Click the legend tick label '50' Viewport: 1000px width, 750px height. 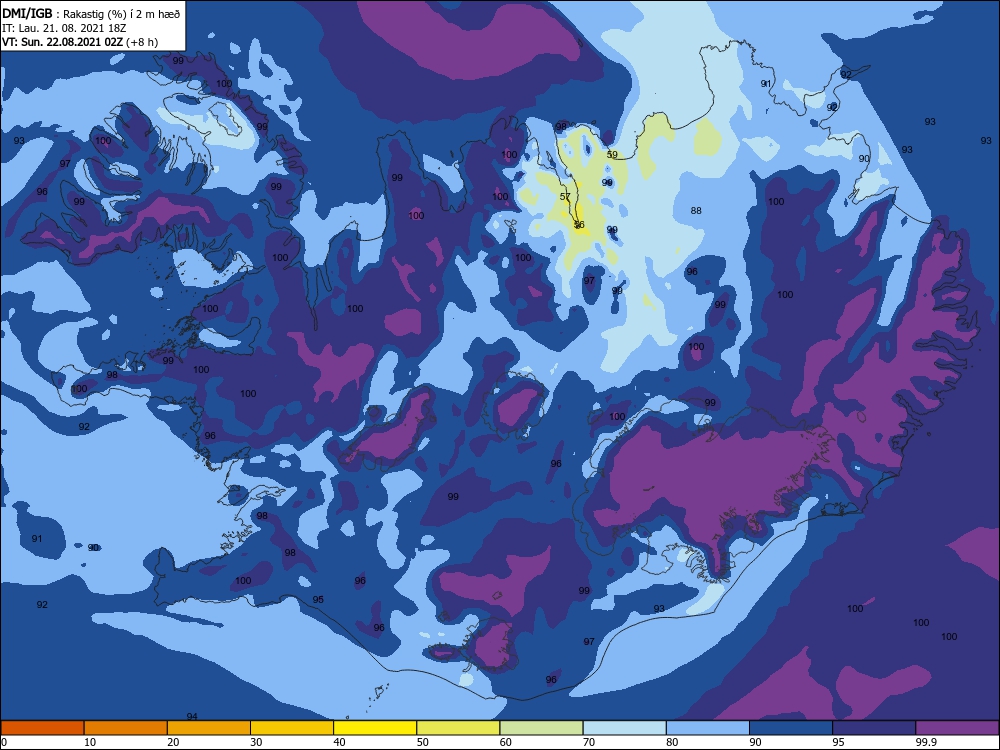pyautogui.click(x=422, y=742)
